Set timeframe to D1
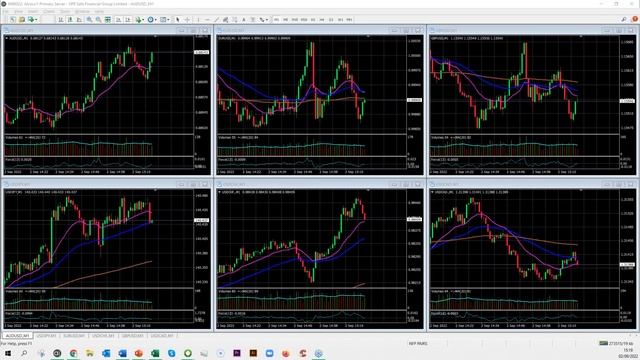Viewport: 640px width, 360px height. coord(331,19)
